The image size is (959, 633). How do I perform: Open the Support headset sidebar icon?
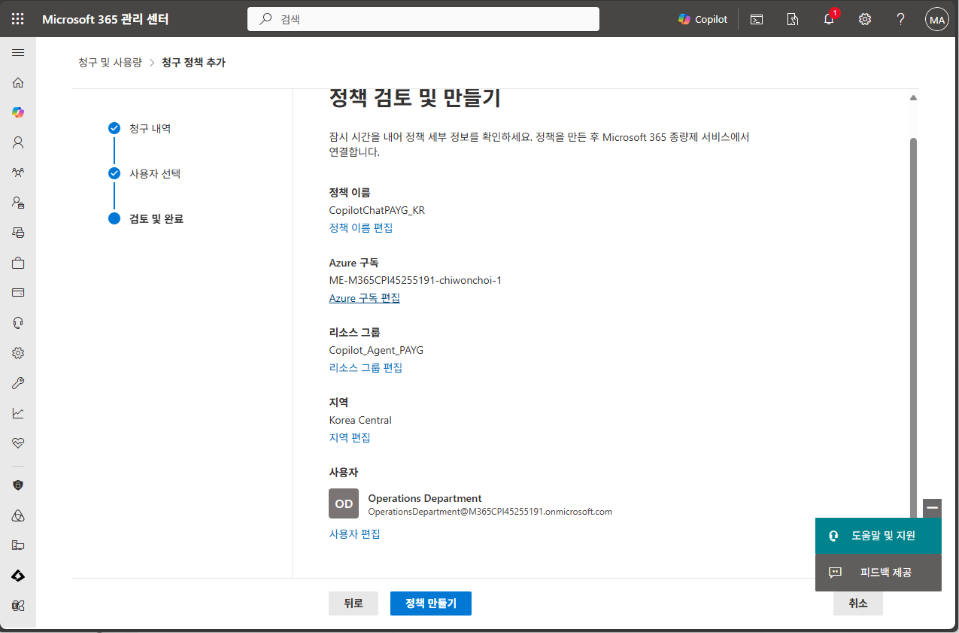point(18,323)
